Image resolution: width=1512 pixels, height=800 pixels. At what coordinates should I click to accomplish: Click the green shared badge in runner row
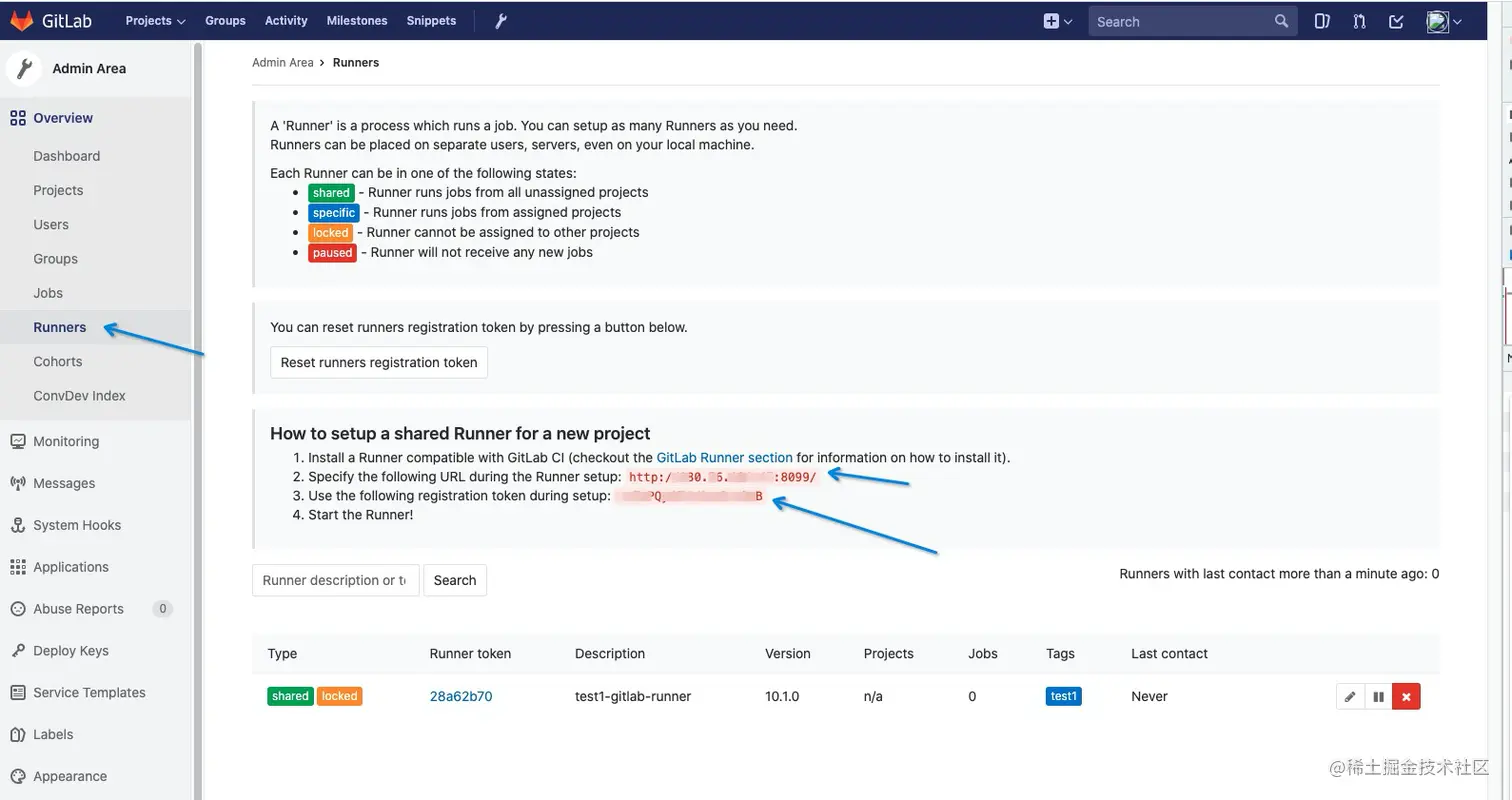(x=290, y=697)
